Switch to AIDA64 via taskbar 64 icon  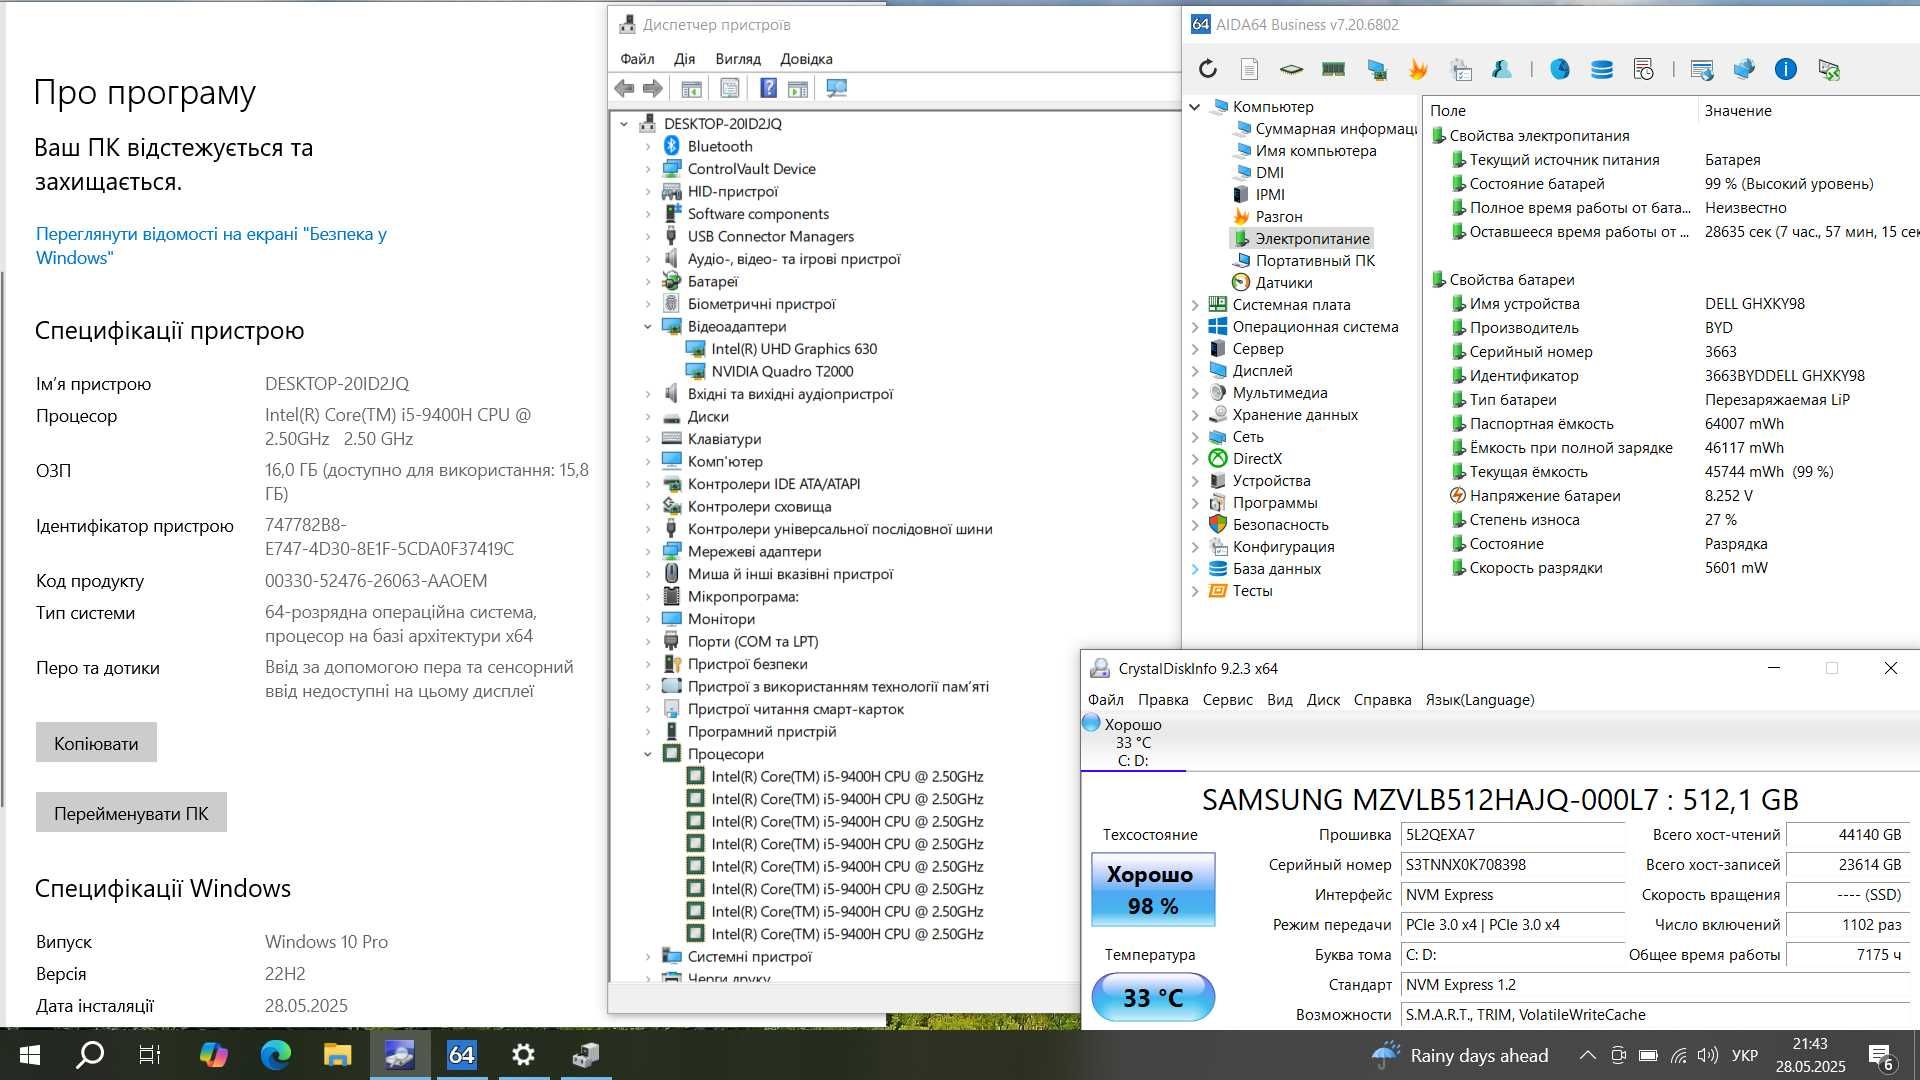point(462,1055)
